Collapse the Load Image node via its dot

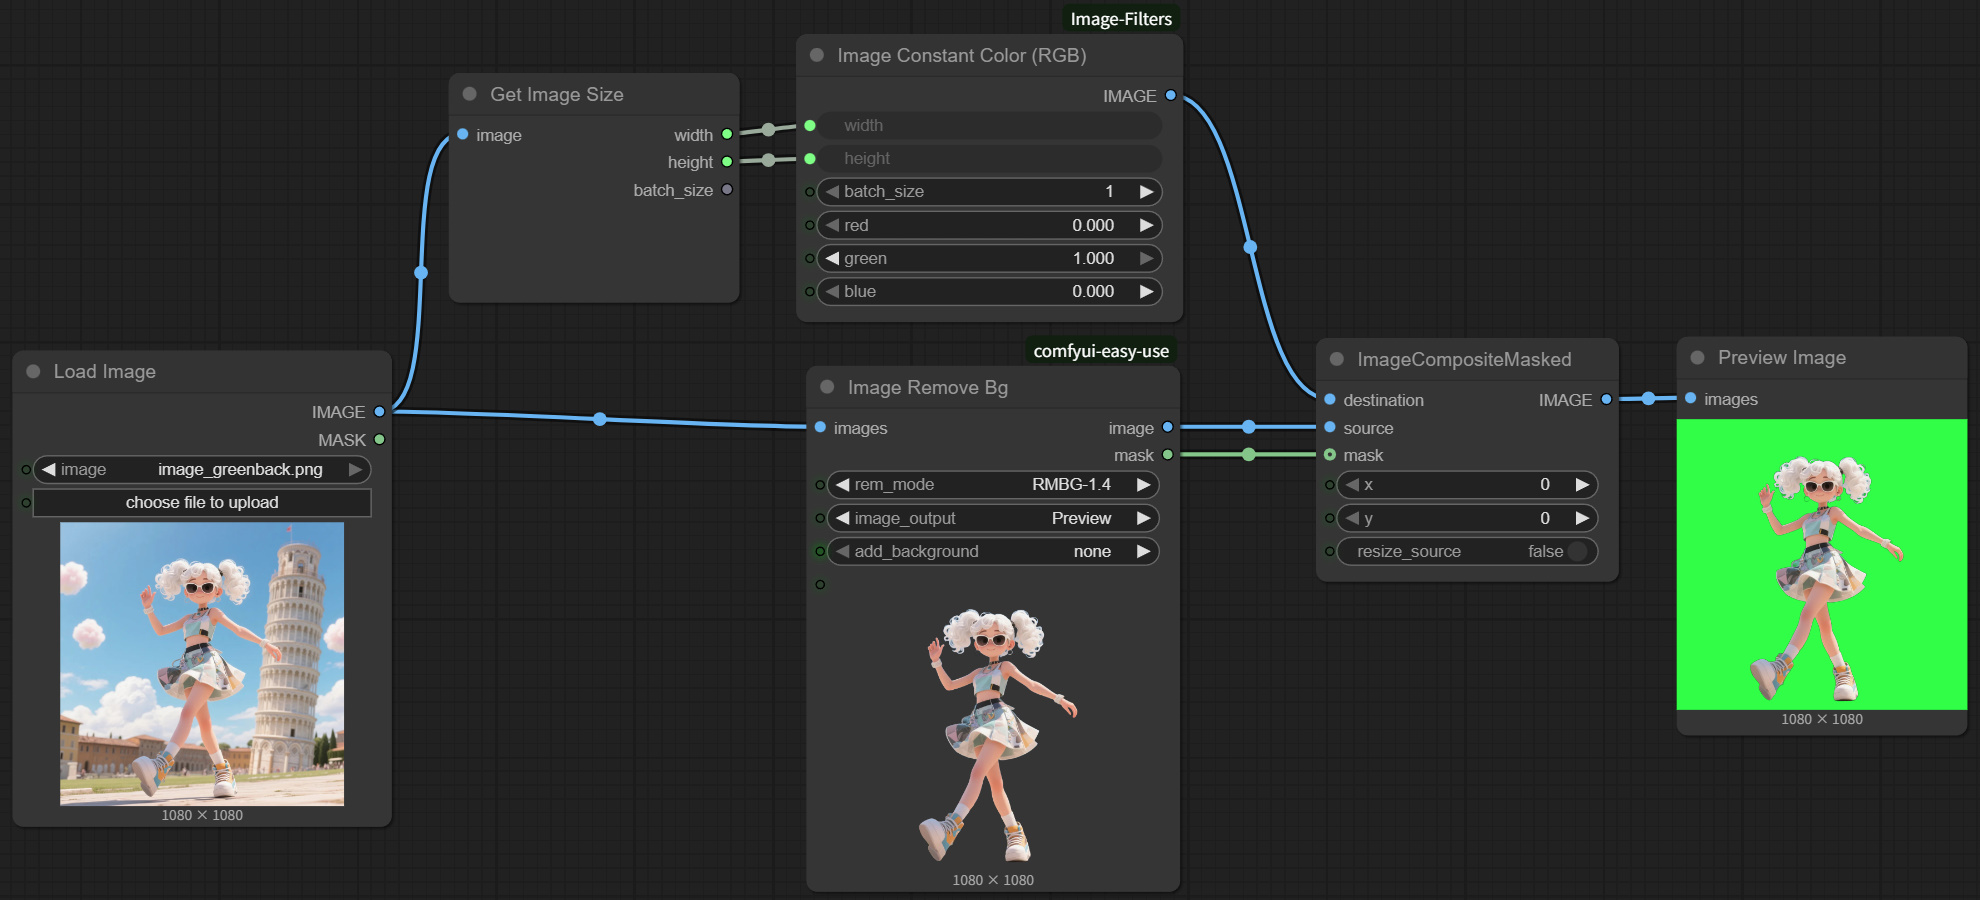pos(33,371)
